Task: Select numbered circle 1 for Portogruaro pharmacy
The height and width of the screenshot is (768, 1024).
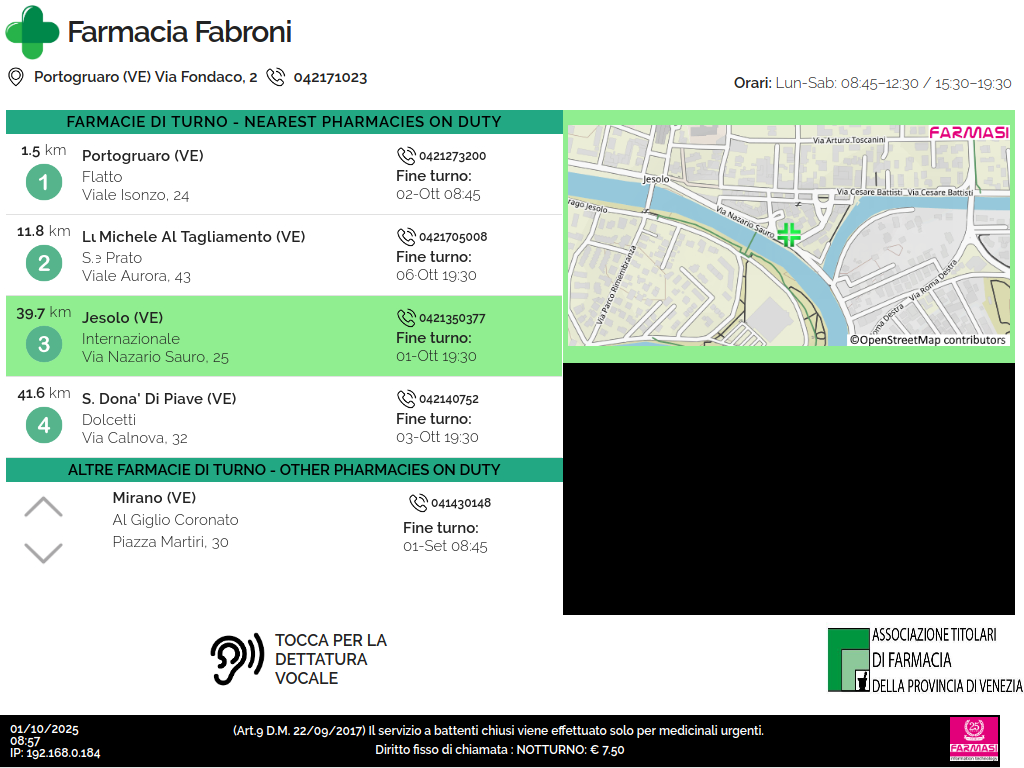Action: tap(43, 182)
